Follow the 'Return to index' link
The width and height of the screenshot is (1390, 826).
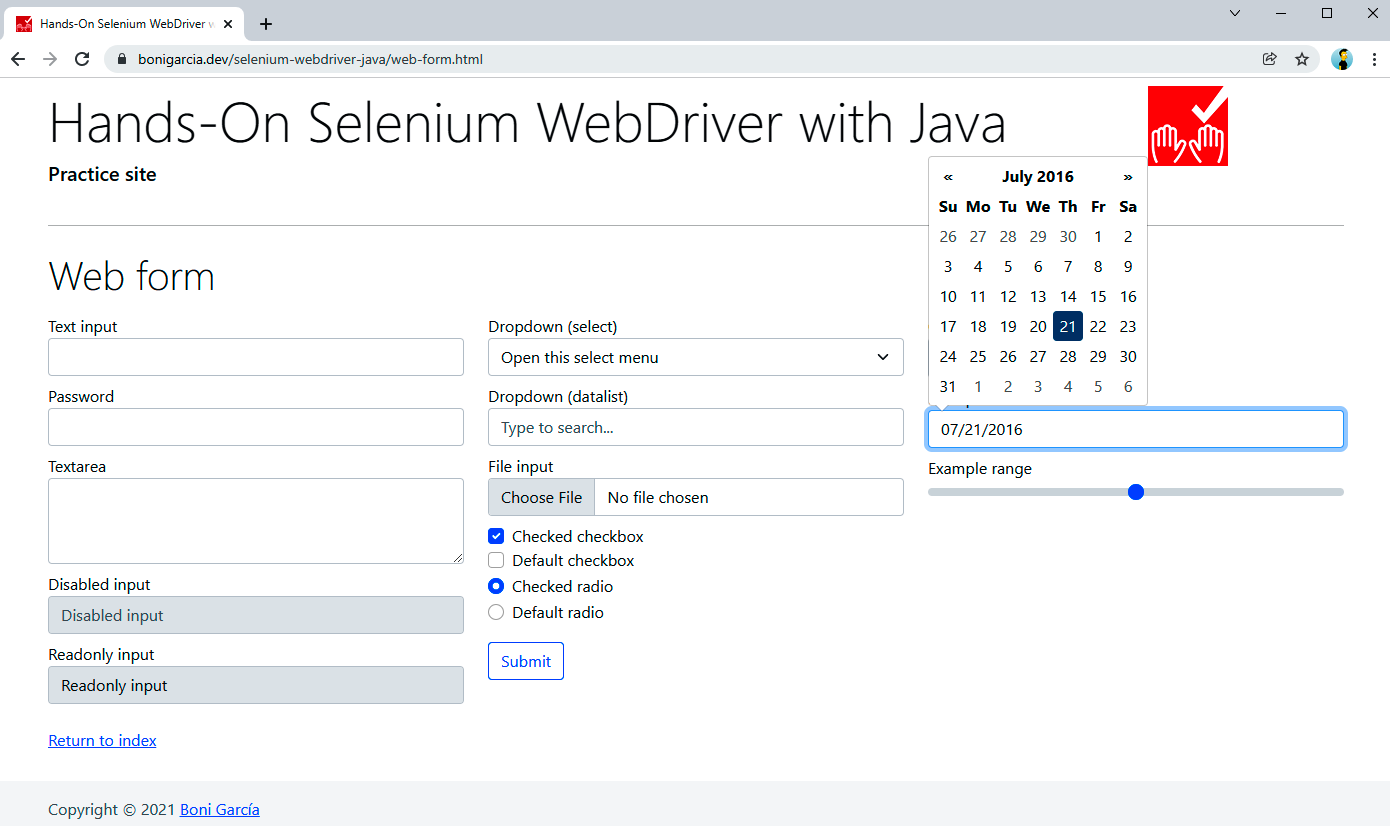coord(102,741)
